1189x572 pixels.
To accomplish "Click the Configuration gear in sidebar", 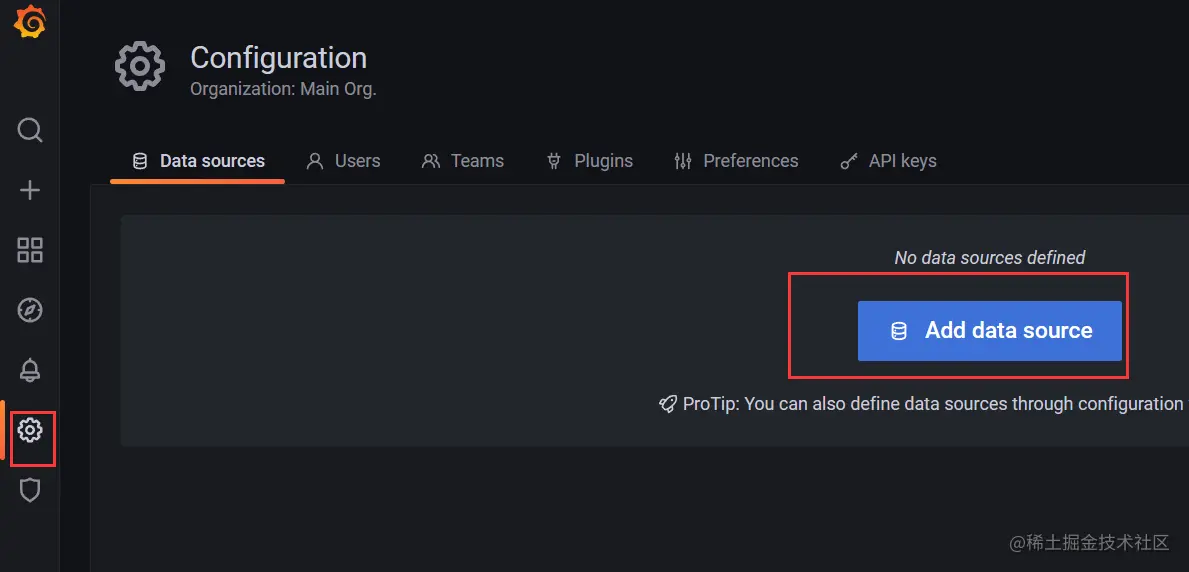I will [30, 431].
